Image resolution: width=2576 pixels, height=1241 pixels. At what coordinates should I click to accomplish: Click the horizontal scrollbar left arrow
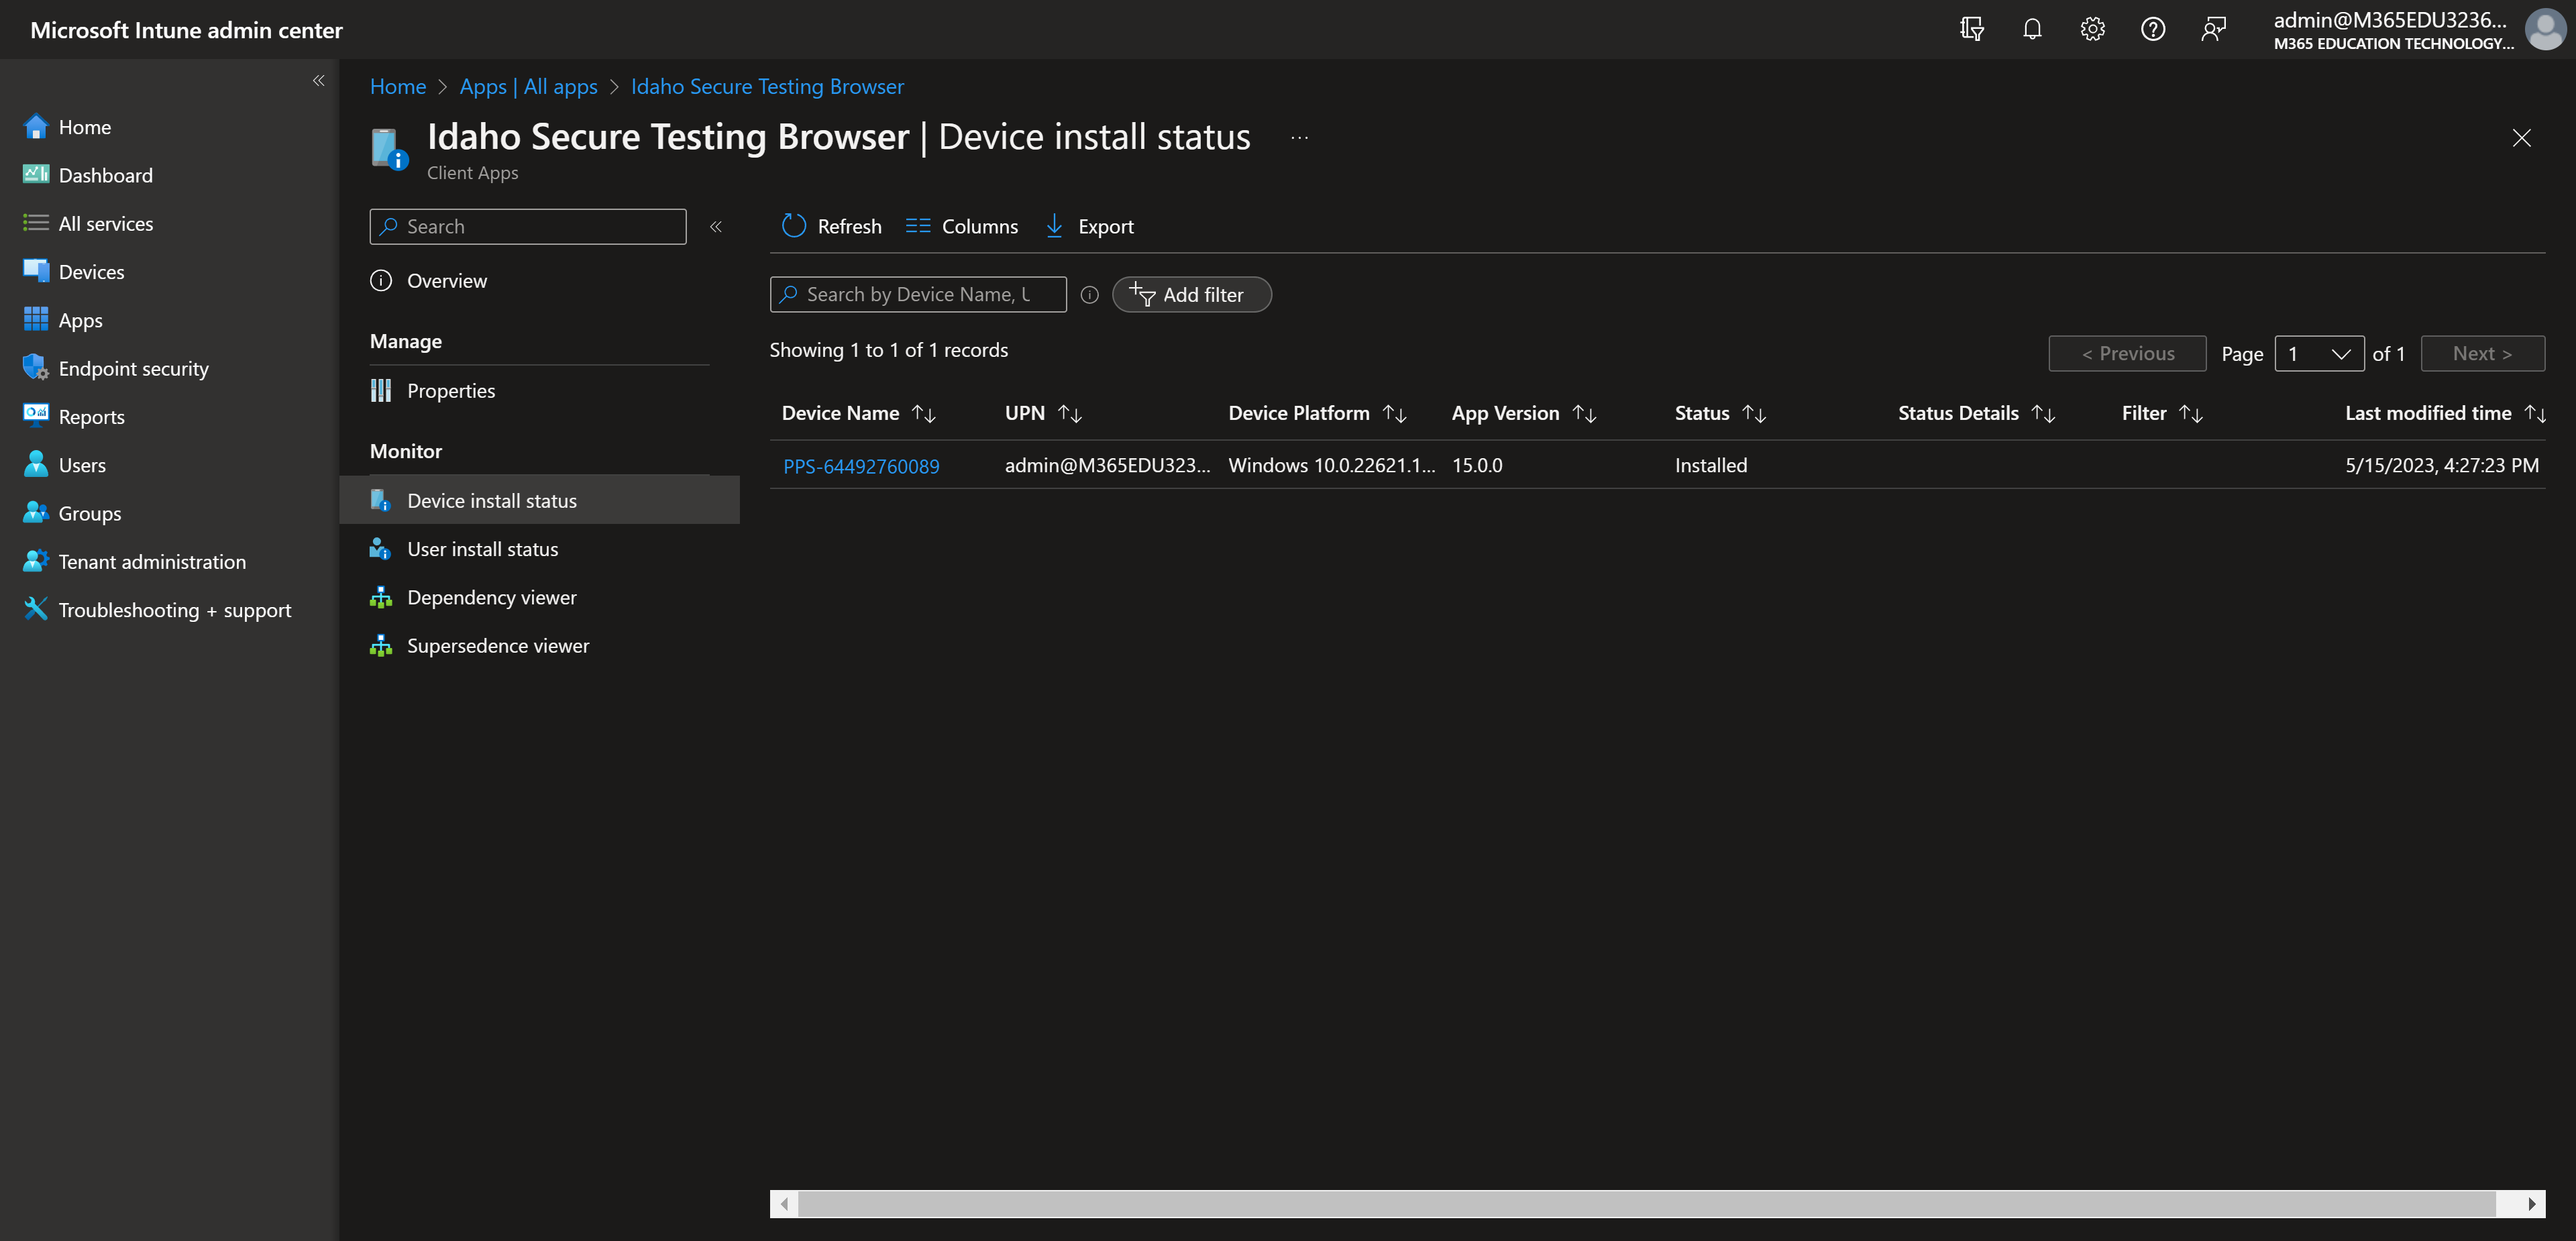tap(784, 1204)
